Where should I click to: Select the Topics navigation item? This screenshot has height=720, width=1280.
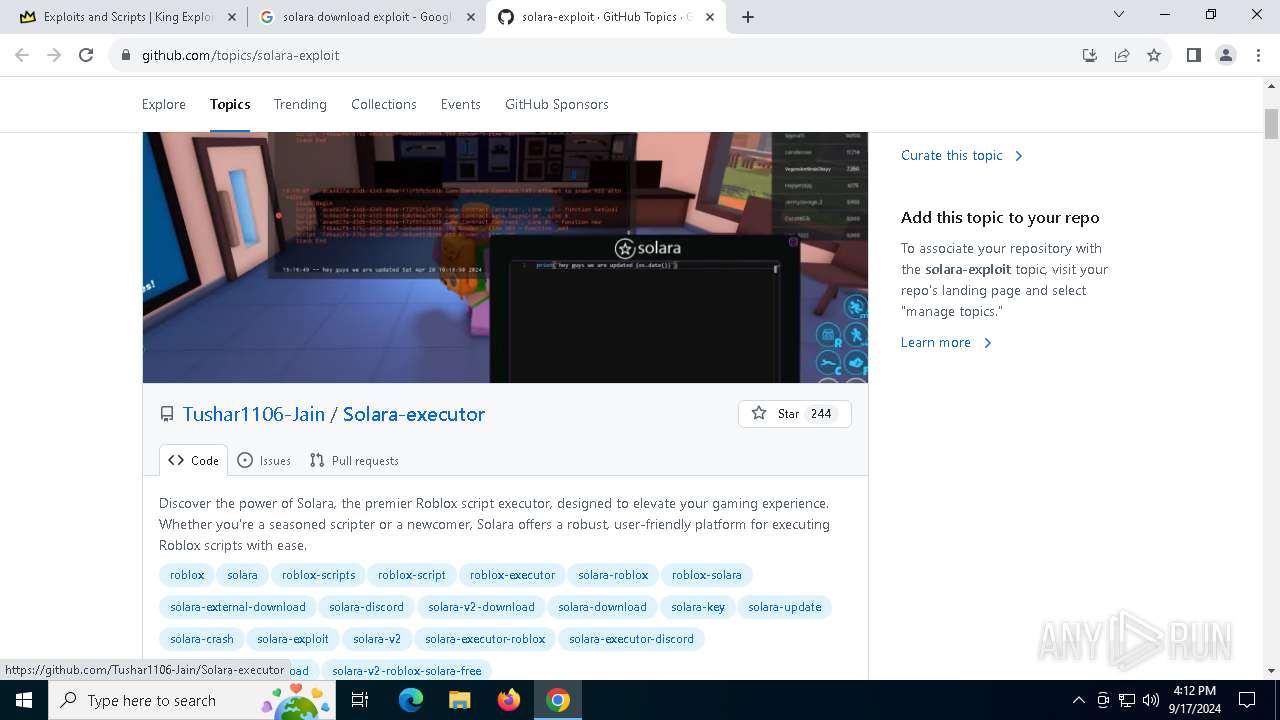(230, 104)
